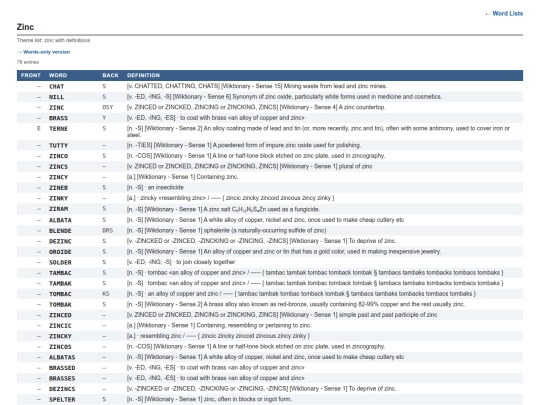Viewport: 540px width, 405px height.
Task: Select the word ALBATA
Action: coord(60,220)
